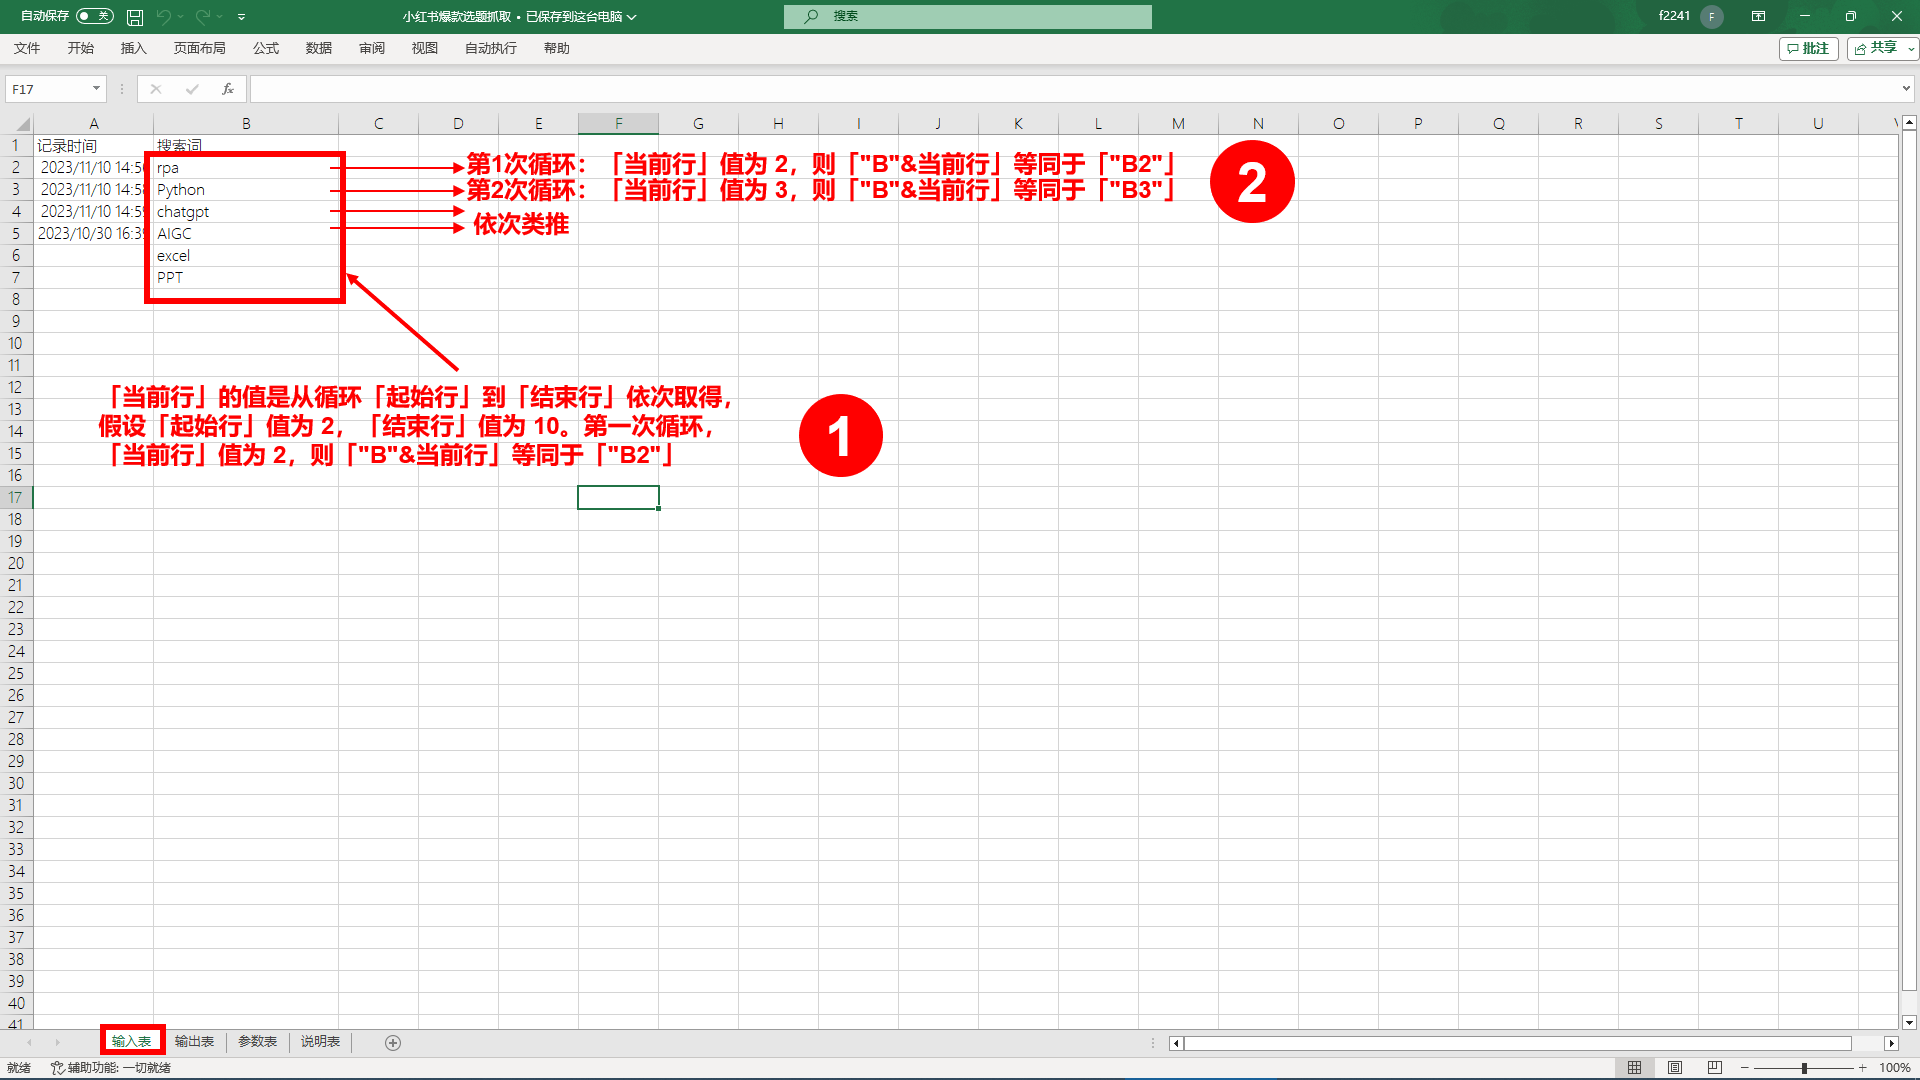Click the 参数表 sheet tab
The image size is (1920, 1080).
point(257,1042)
